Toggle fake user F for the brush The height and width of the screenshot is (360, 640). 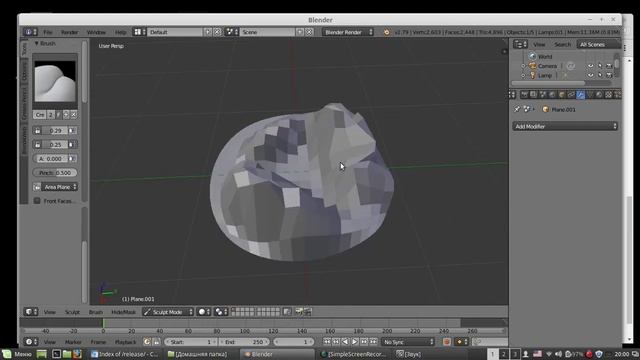58,115
